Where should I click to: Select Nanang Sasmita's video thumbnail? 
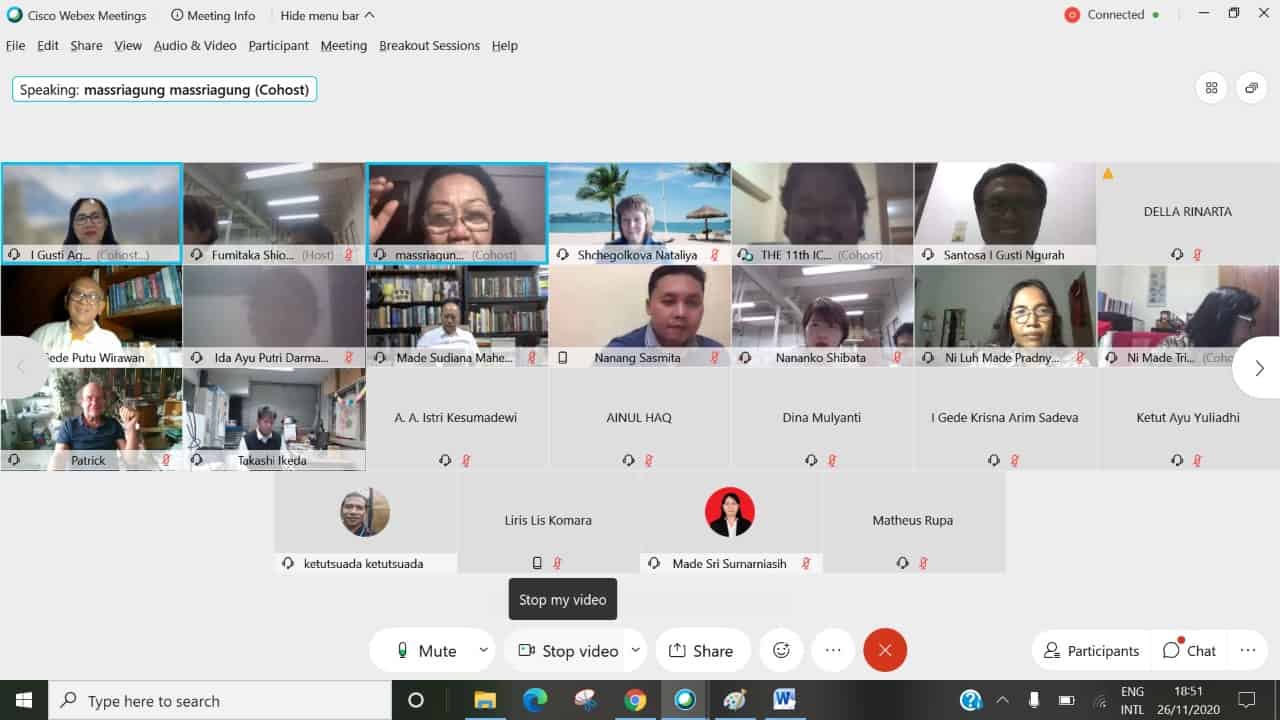click(x=639, y=315)
